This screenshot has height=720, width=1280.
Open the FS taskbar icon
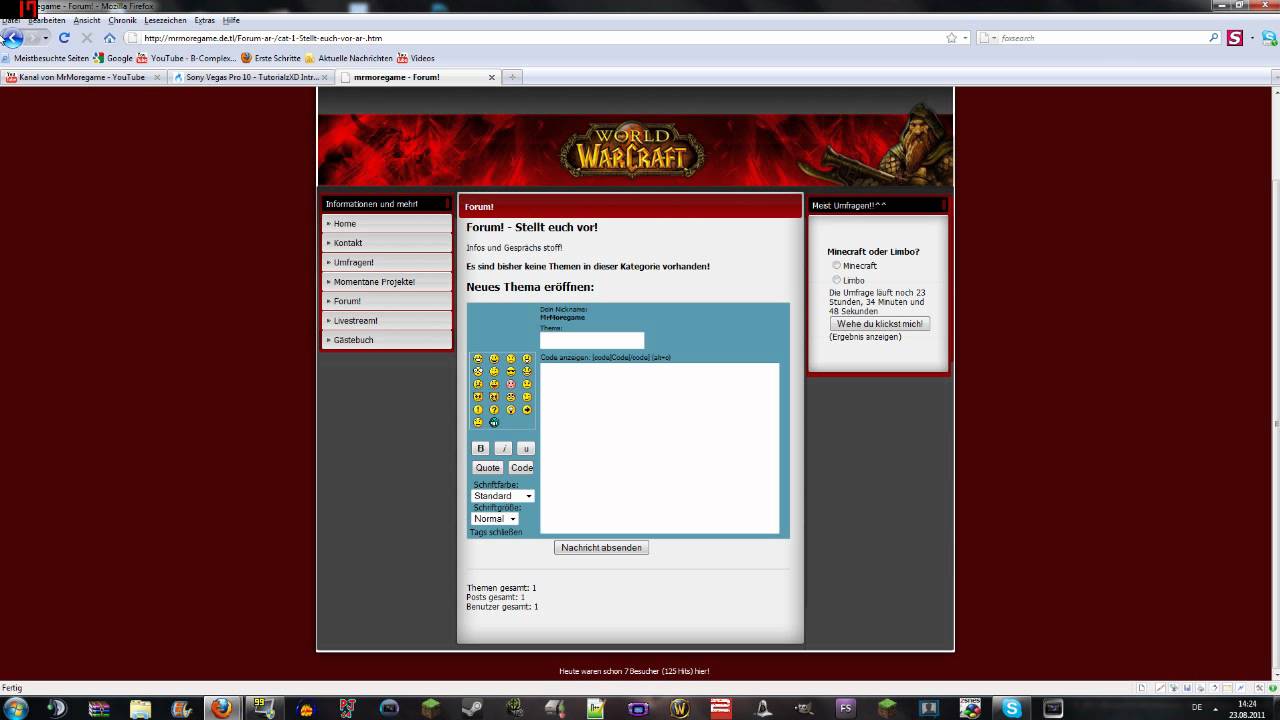[x=846, y=708]
